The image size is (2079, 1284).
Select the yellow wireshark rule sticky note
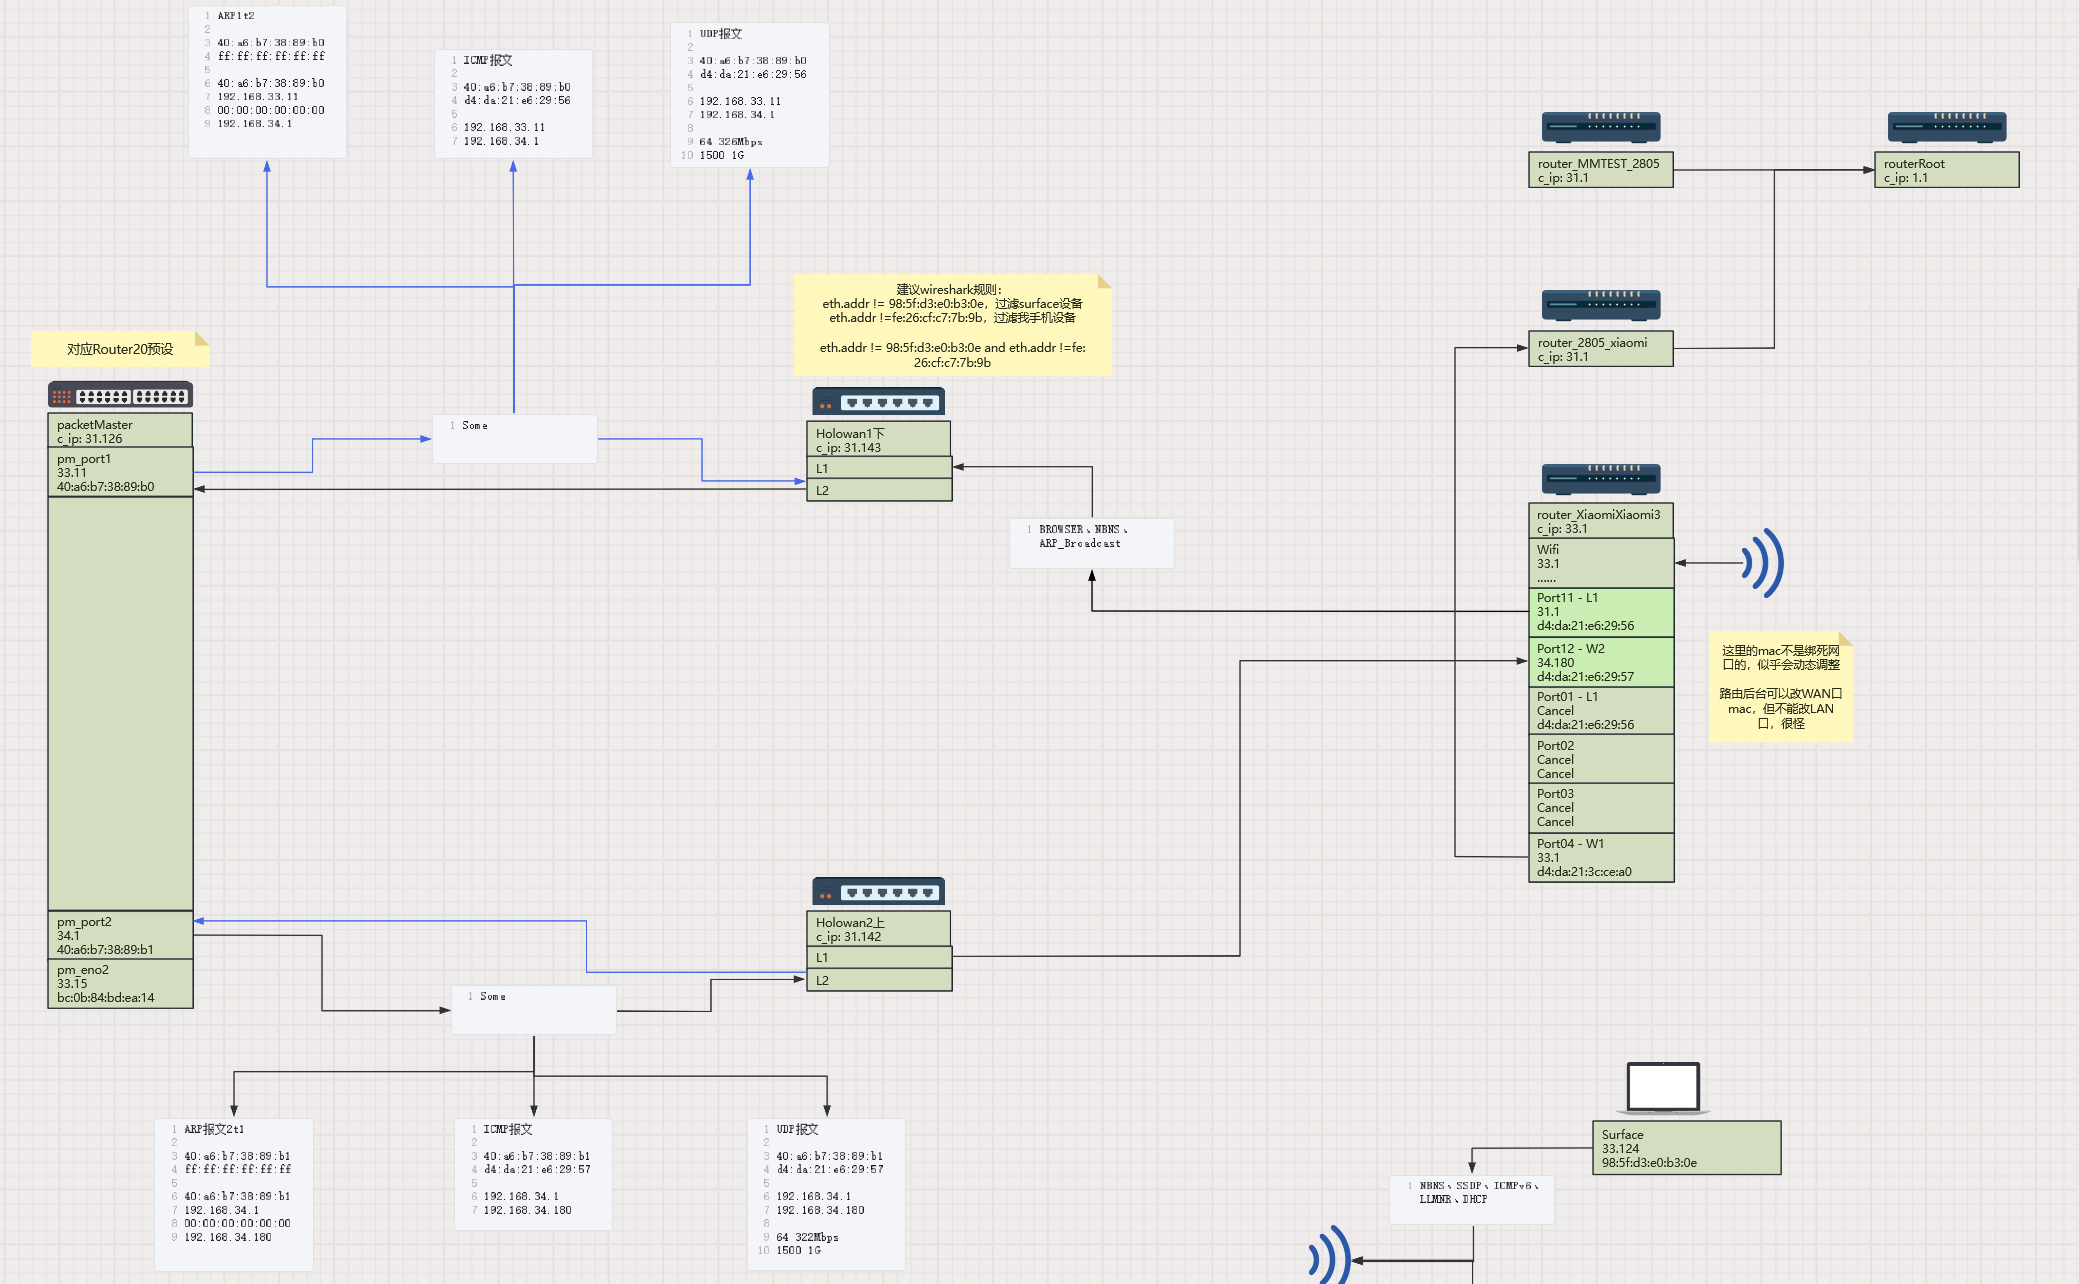click(x=952, y=325)
